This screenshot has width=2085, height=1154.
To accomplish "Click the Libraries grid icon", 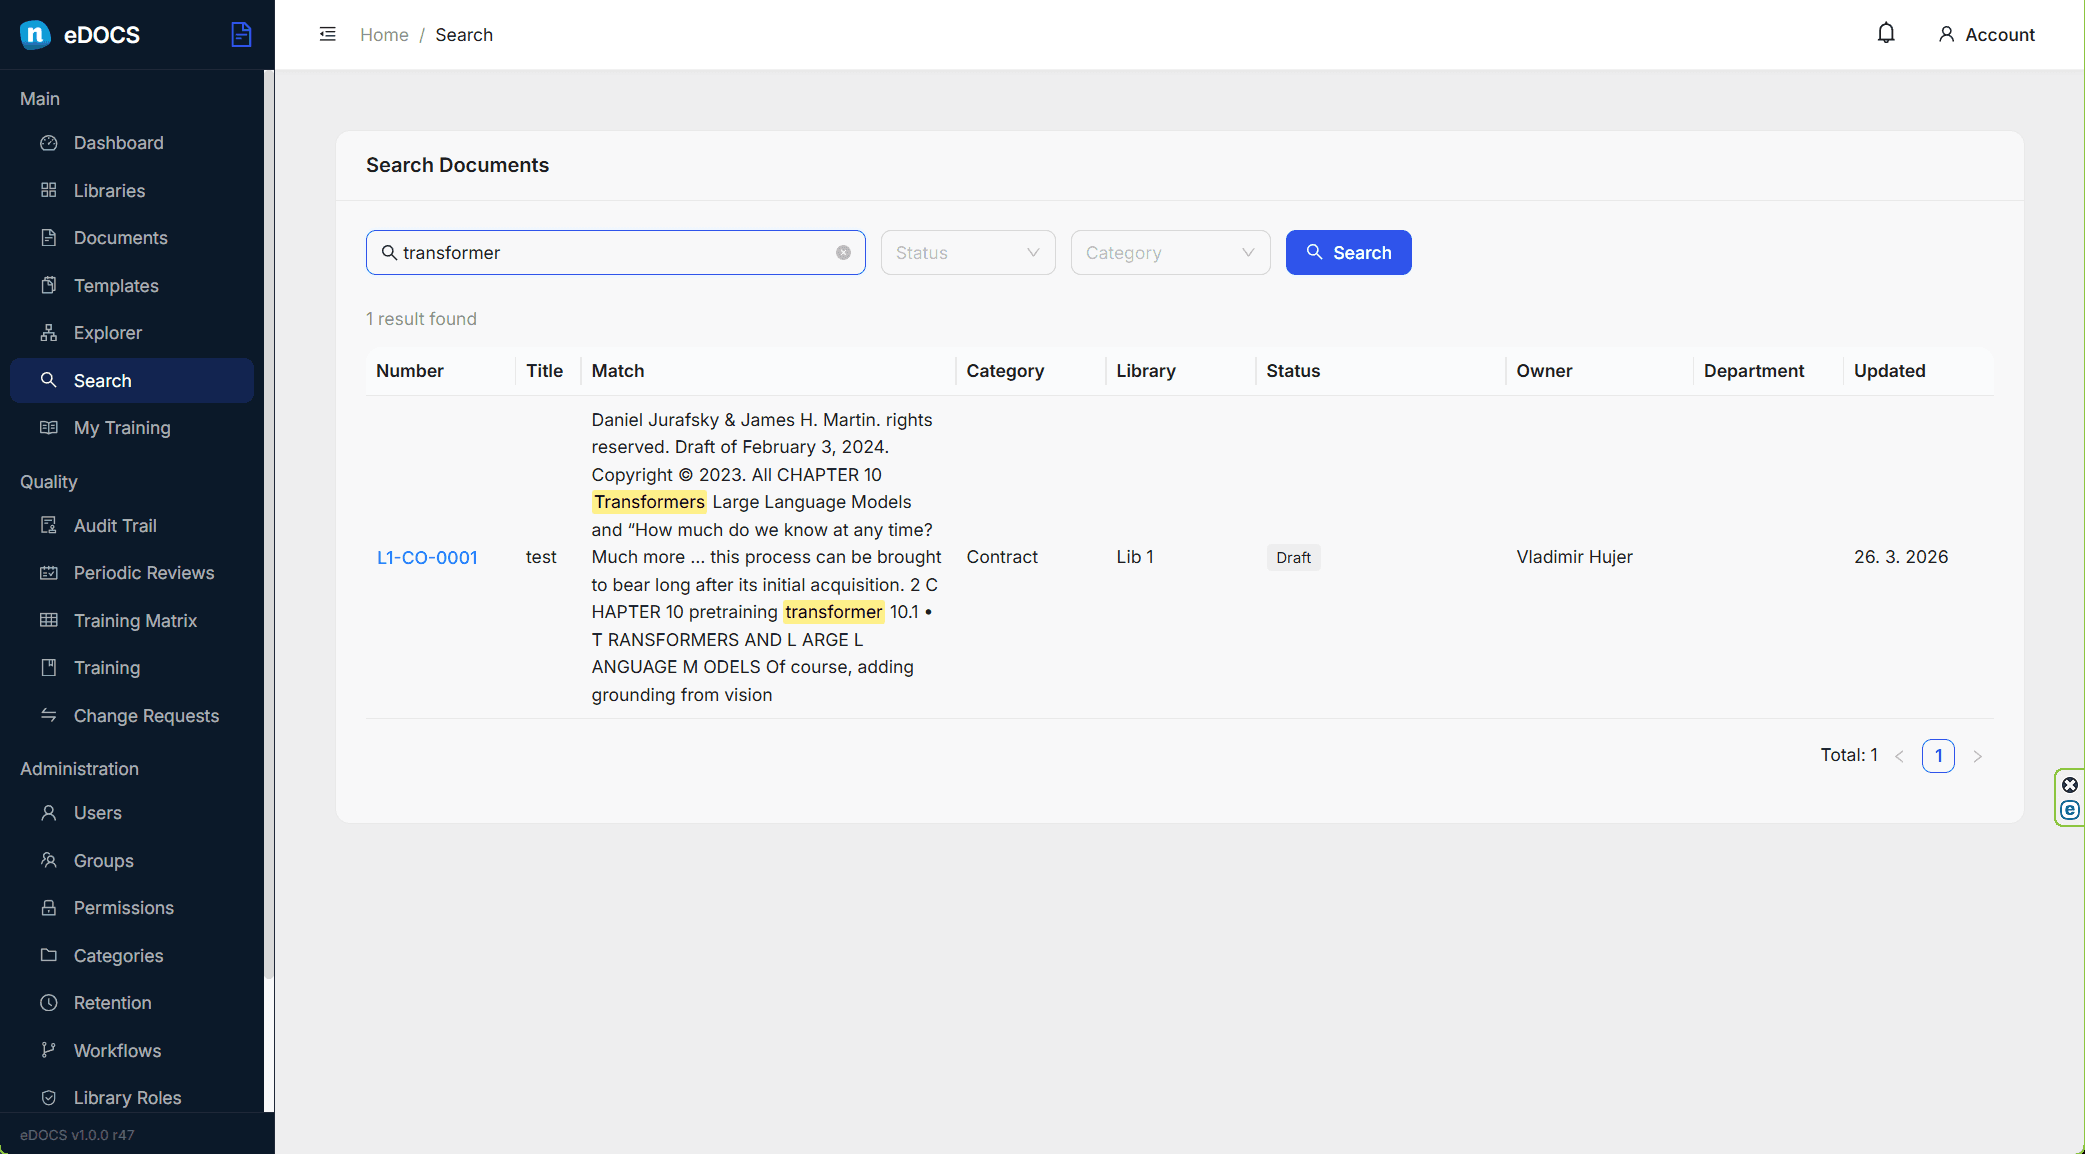I will [x=49, y=190].
